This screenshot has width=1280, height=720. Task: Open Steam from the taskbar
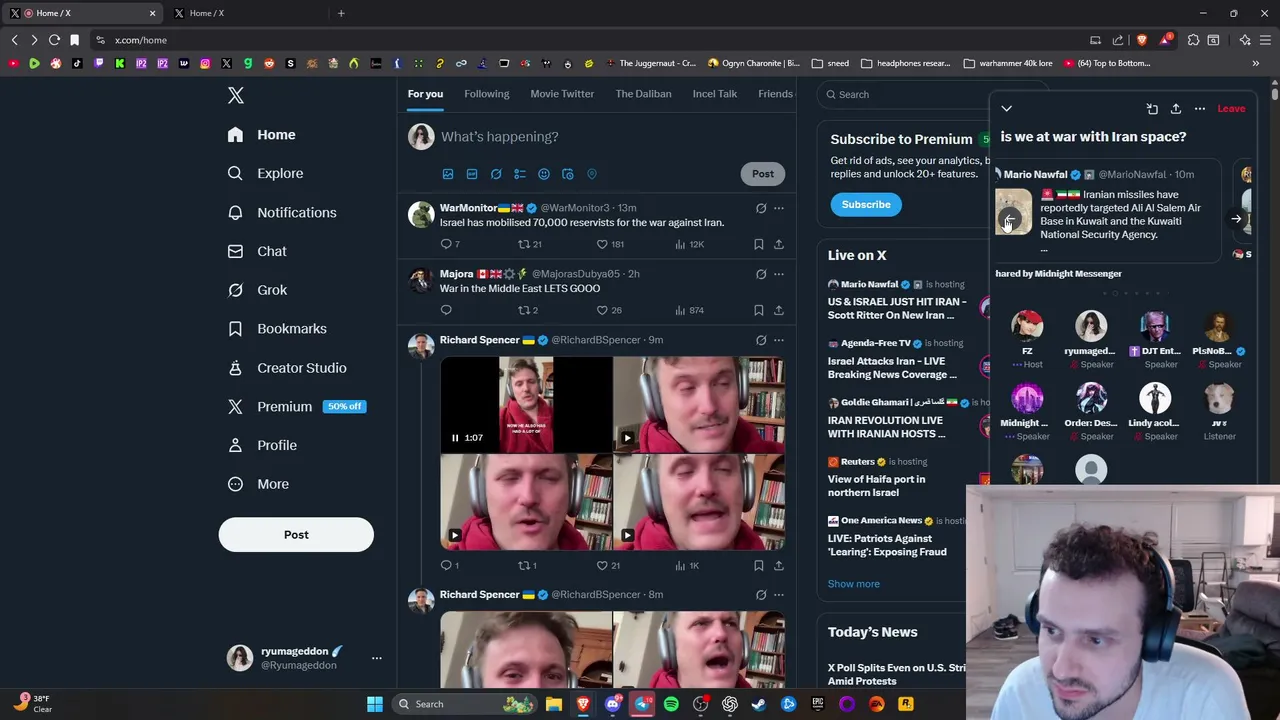coord(759,704)
